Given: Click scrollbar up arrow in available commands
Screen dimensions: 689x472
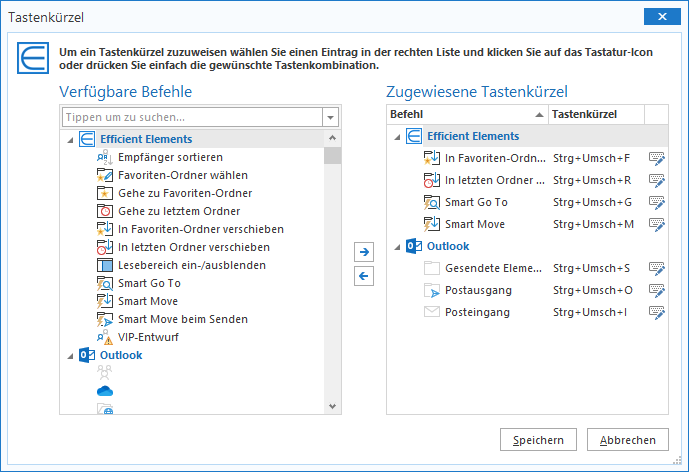Looking at the screenshot, I should click(x=333, y=138).
